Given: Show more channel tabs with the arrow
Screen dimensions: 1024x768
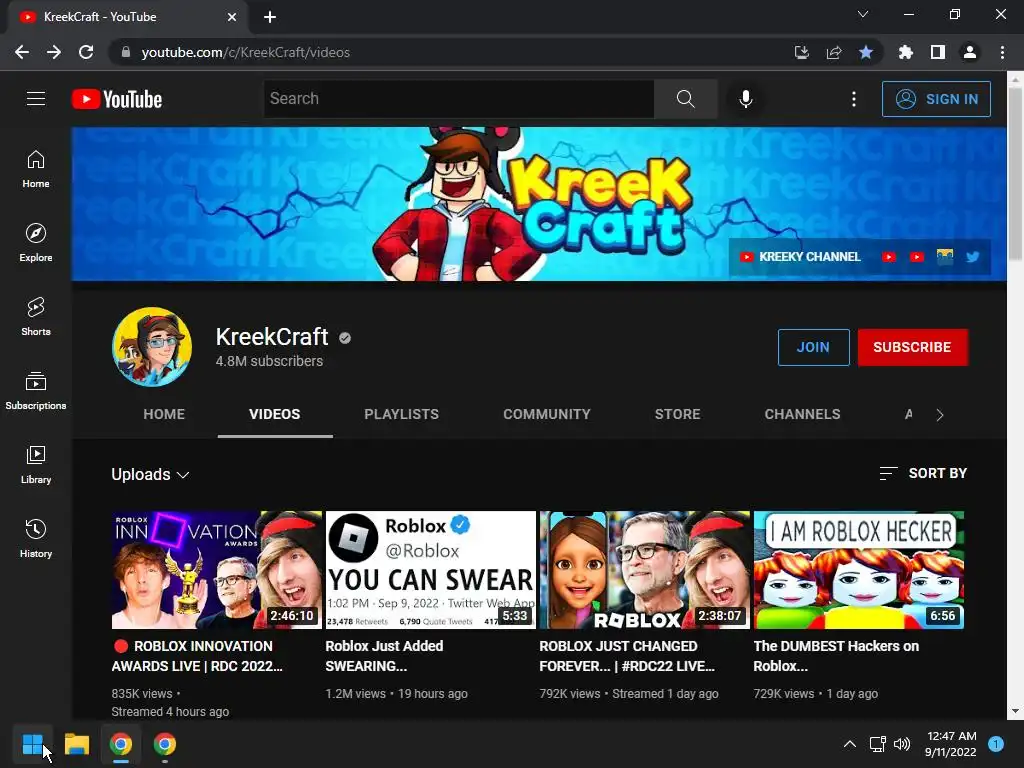Looking at the screenshot, I should coord(939,415).
